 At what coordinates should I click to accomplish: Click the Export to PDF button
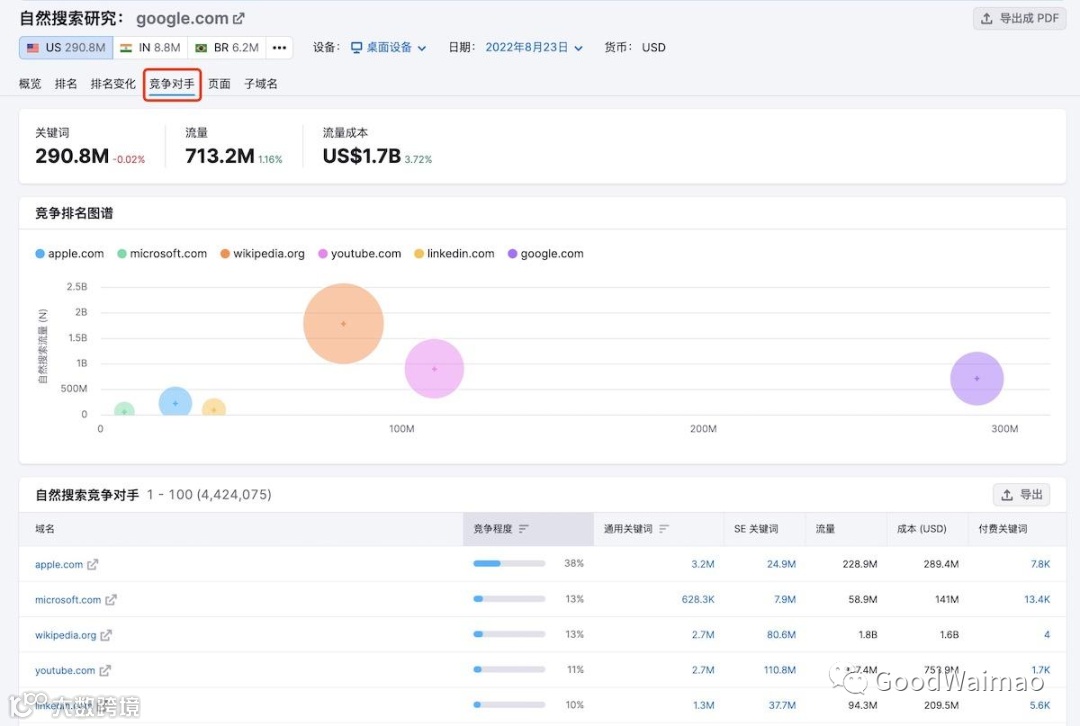pyautogui.click(x=1019, y=19)
